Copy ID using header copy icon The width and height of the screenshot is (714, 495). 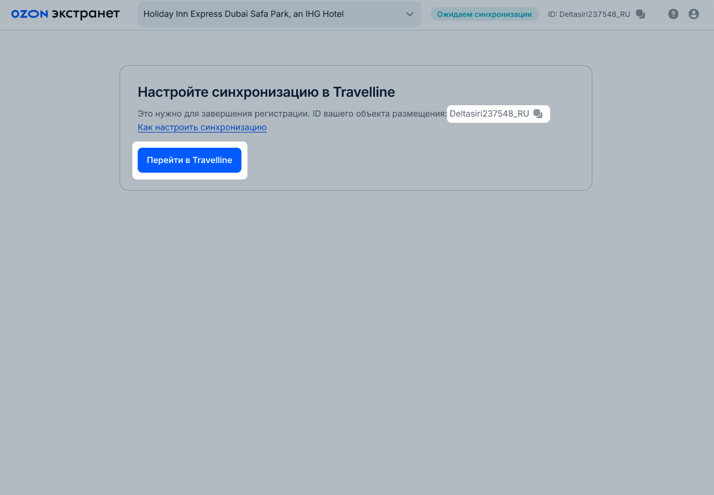click(640, 14)
